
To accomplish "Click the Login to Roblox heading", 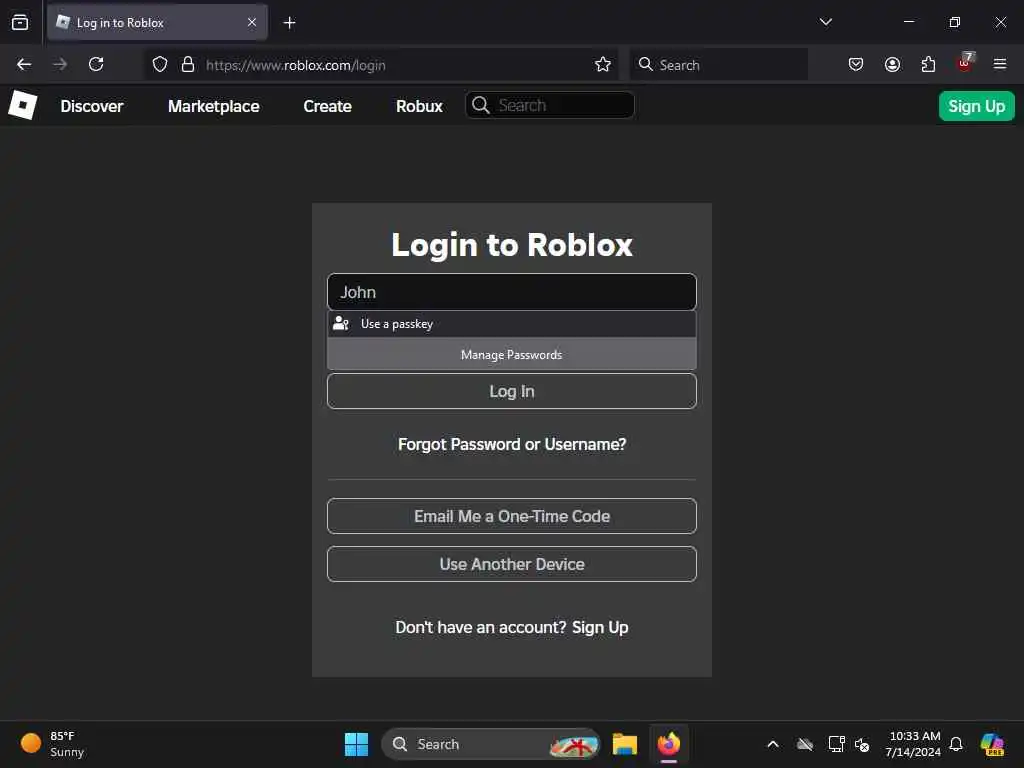I will (x=512, y=245).
